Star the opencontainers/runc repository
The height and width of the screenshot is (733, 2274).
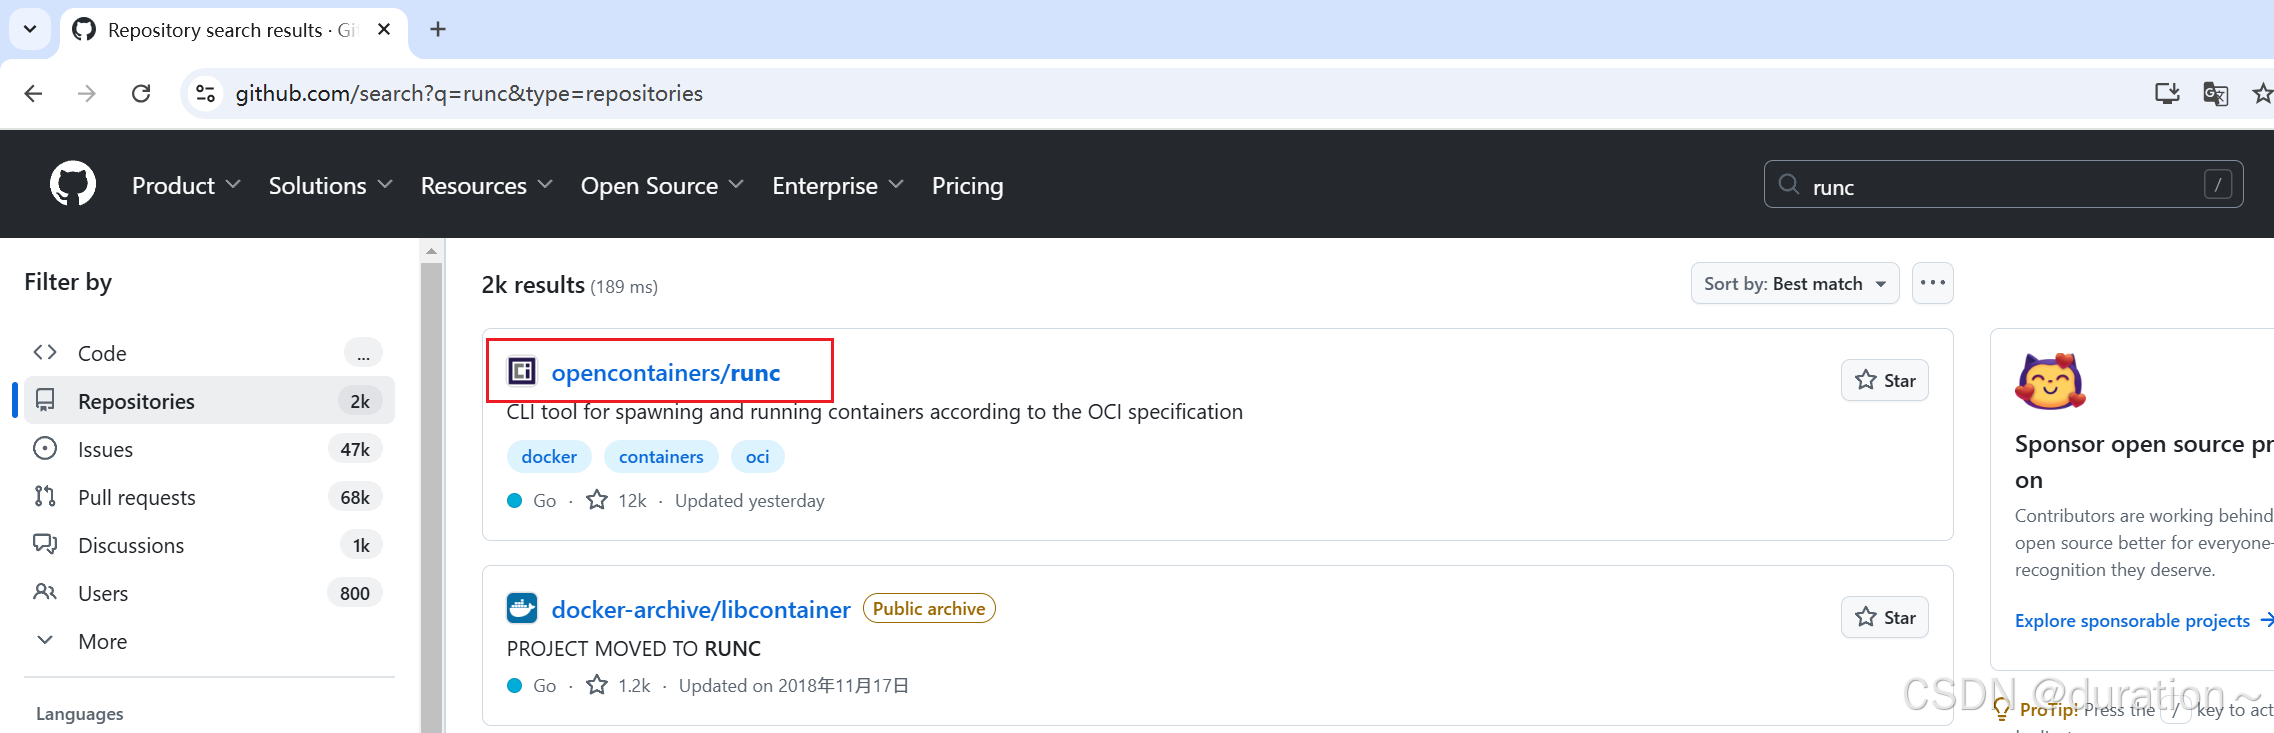1884,380
